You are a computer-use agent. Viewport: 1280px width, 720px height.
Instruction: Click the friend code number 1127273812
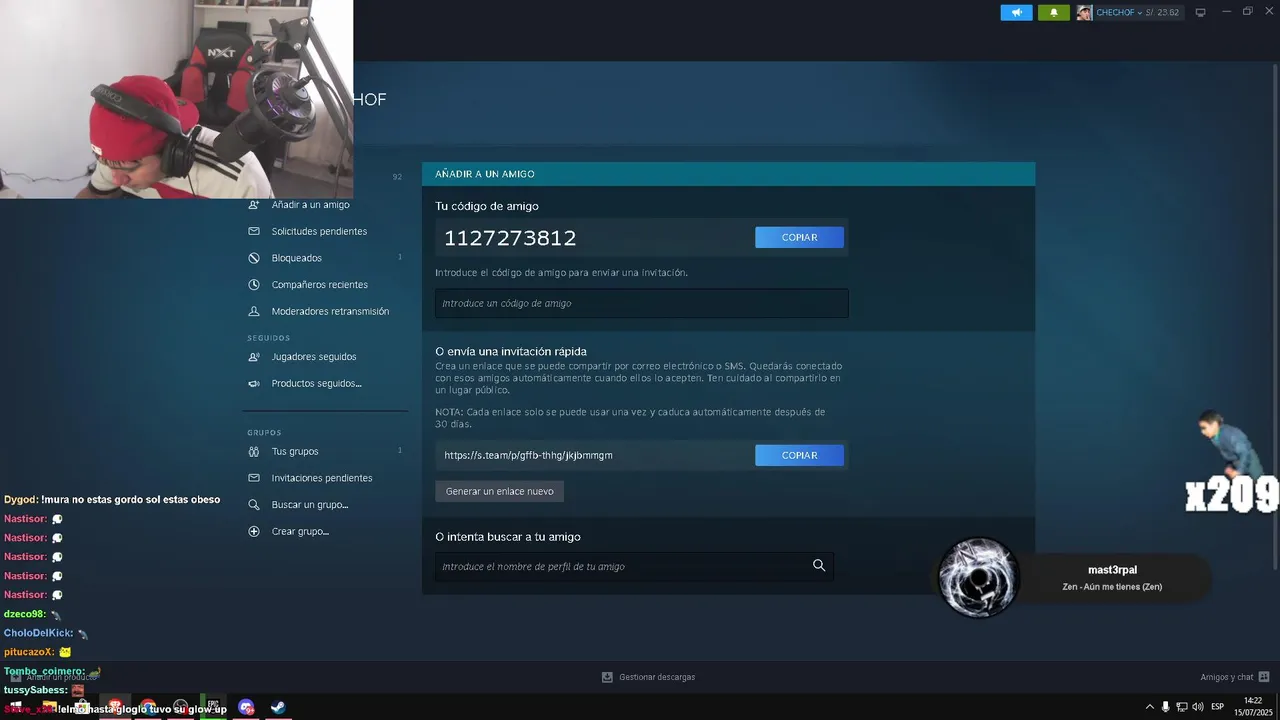[510, 238]
